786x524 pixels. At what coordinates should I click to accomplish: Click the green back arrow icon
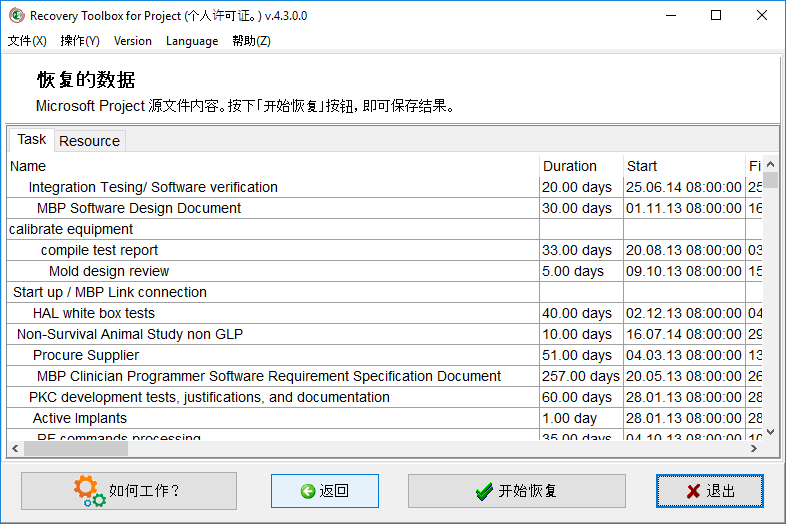[x=308, y=491]
